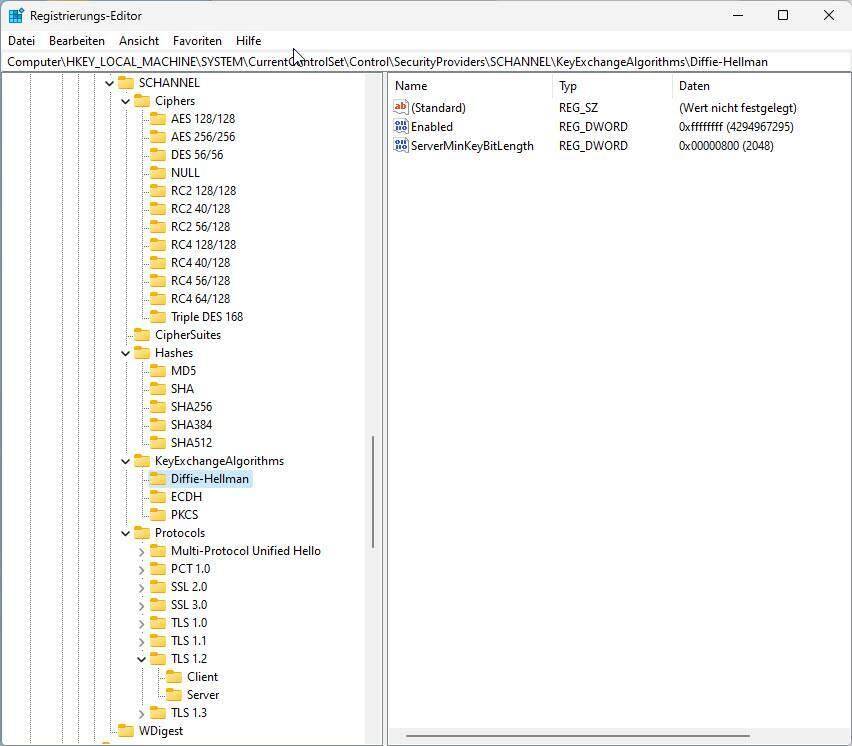Open the Favoriten menu
The height and width of the screenshot is (746, 852).
tap(197, 41)
